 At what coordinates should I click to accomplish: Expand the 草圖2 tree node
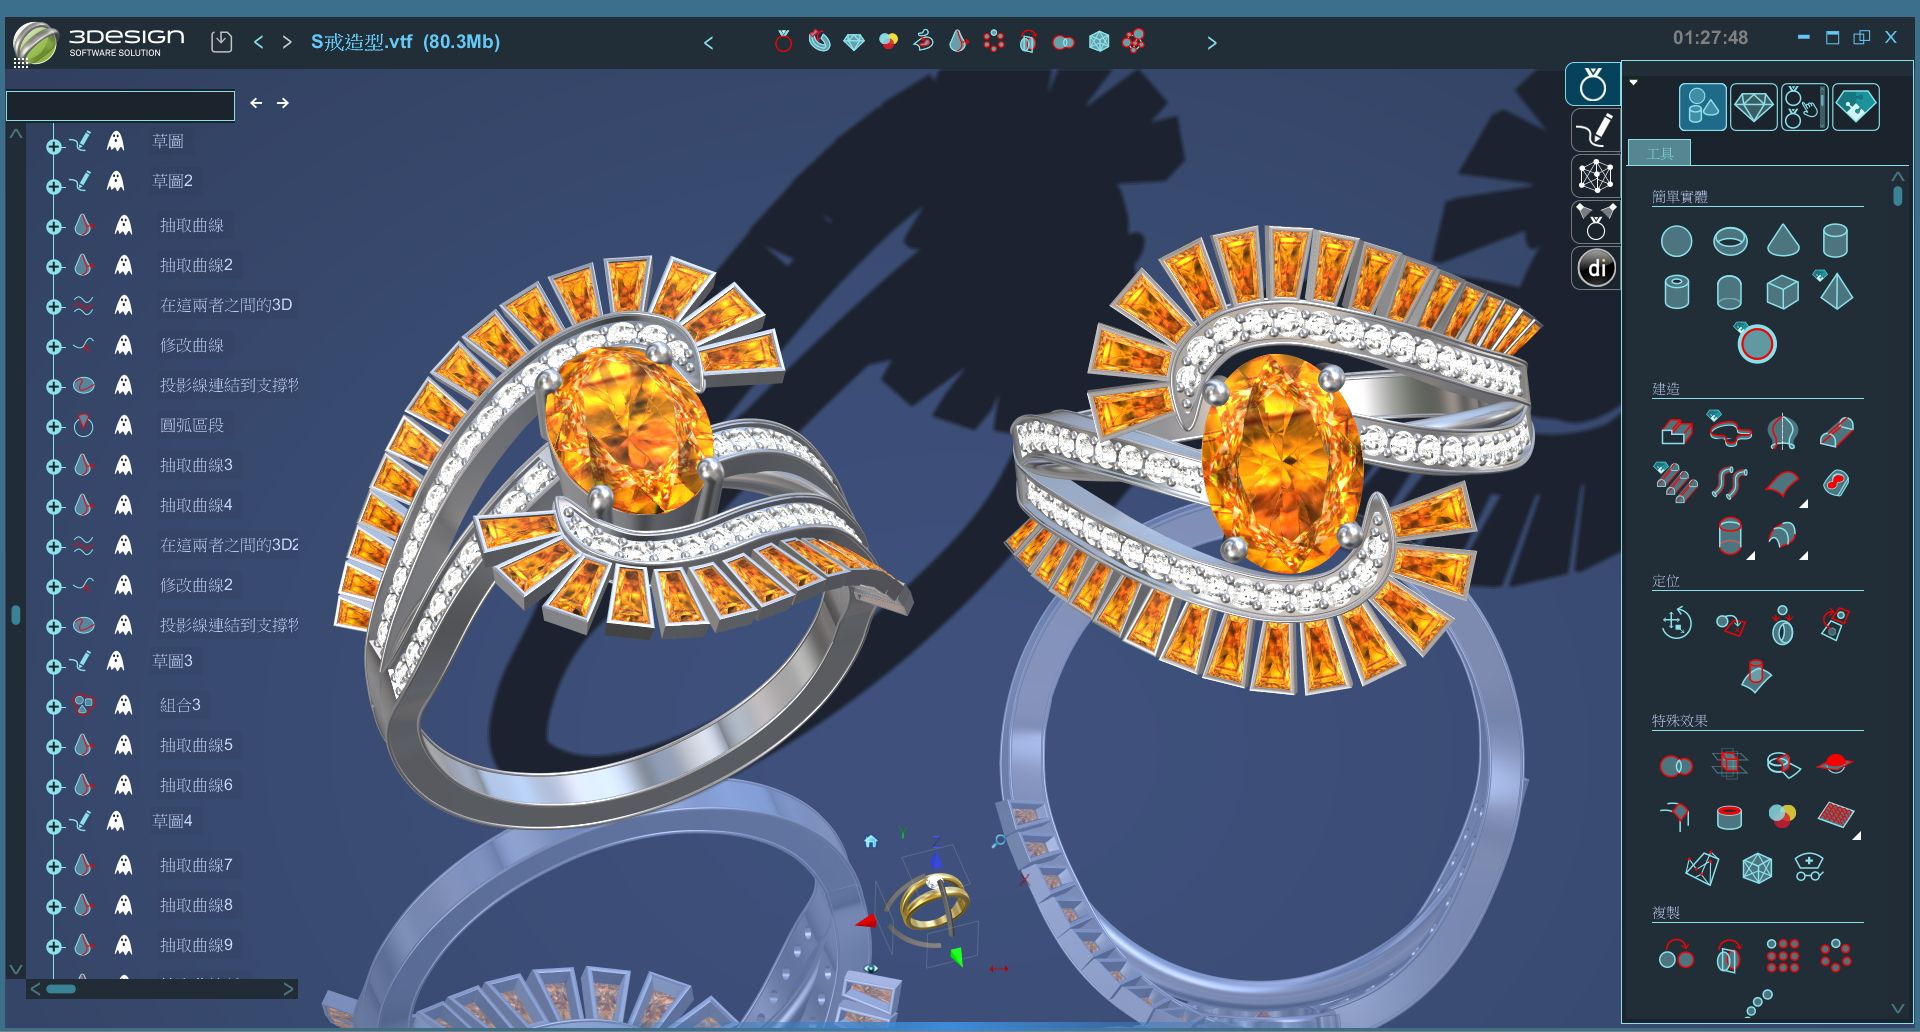point(54,186)
